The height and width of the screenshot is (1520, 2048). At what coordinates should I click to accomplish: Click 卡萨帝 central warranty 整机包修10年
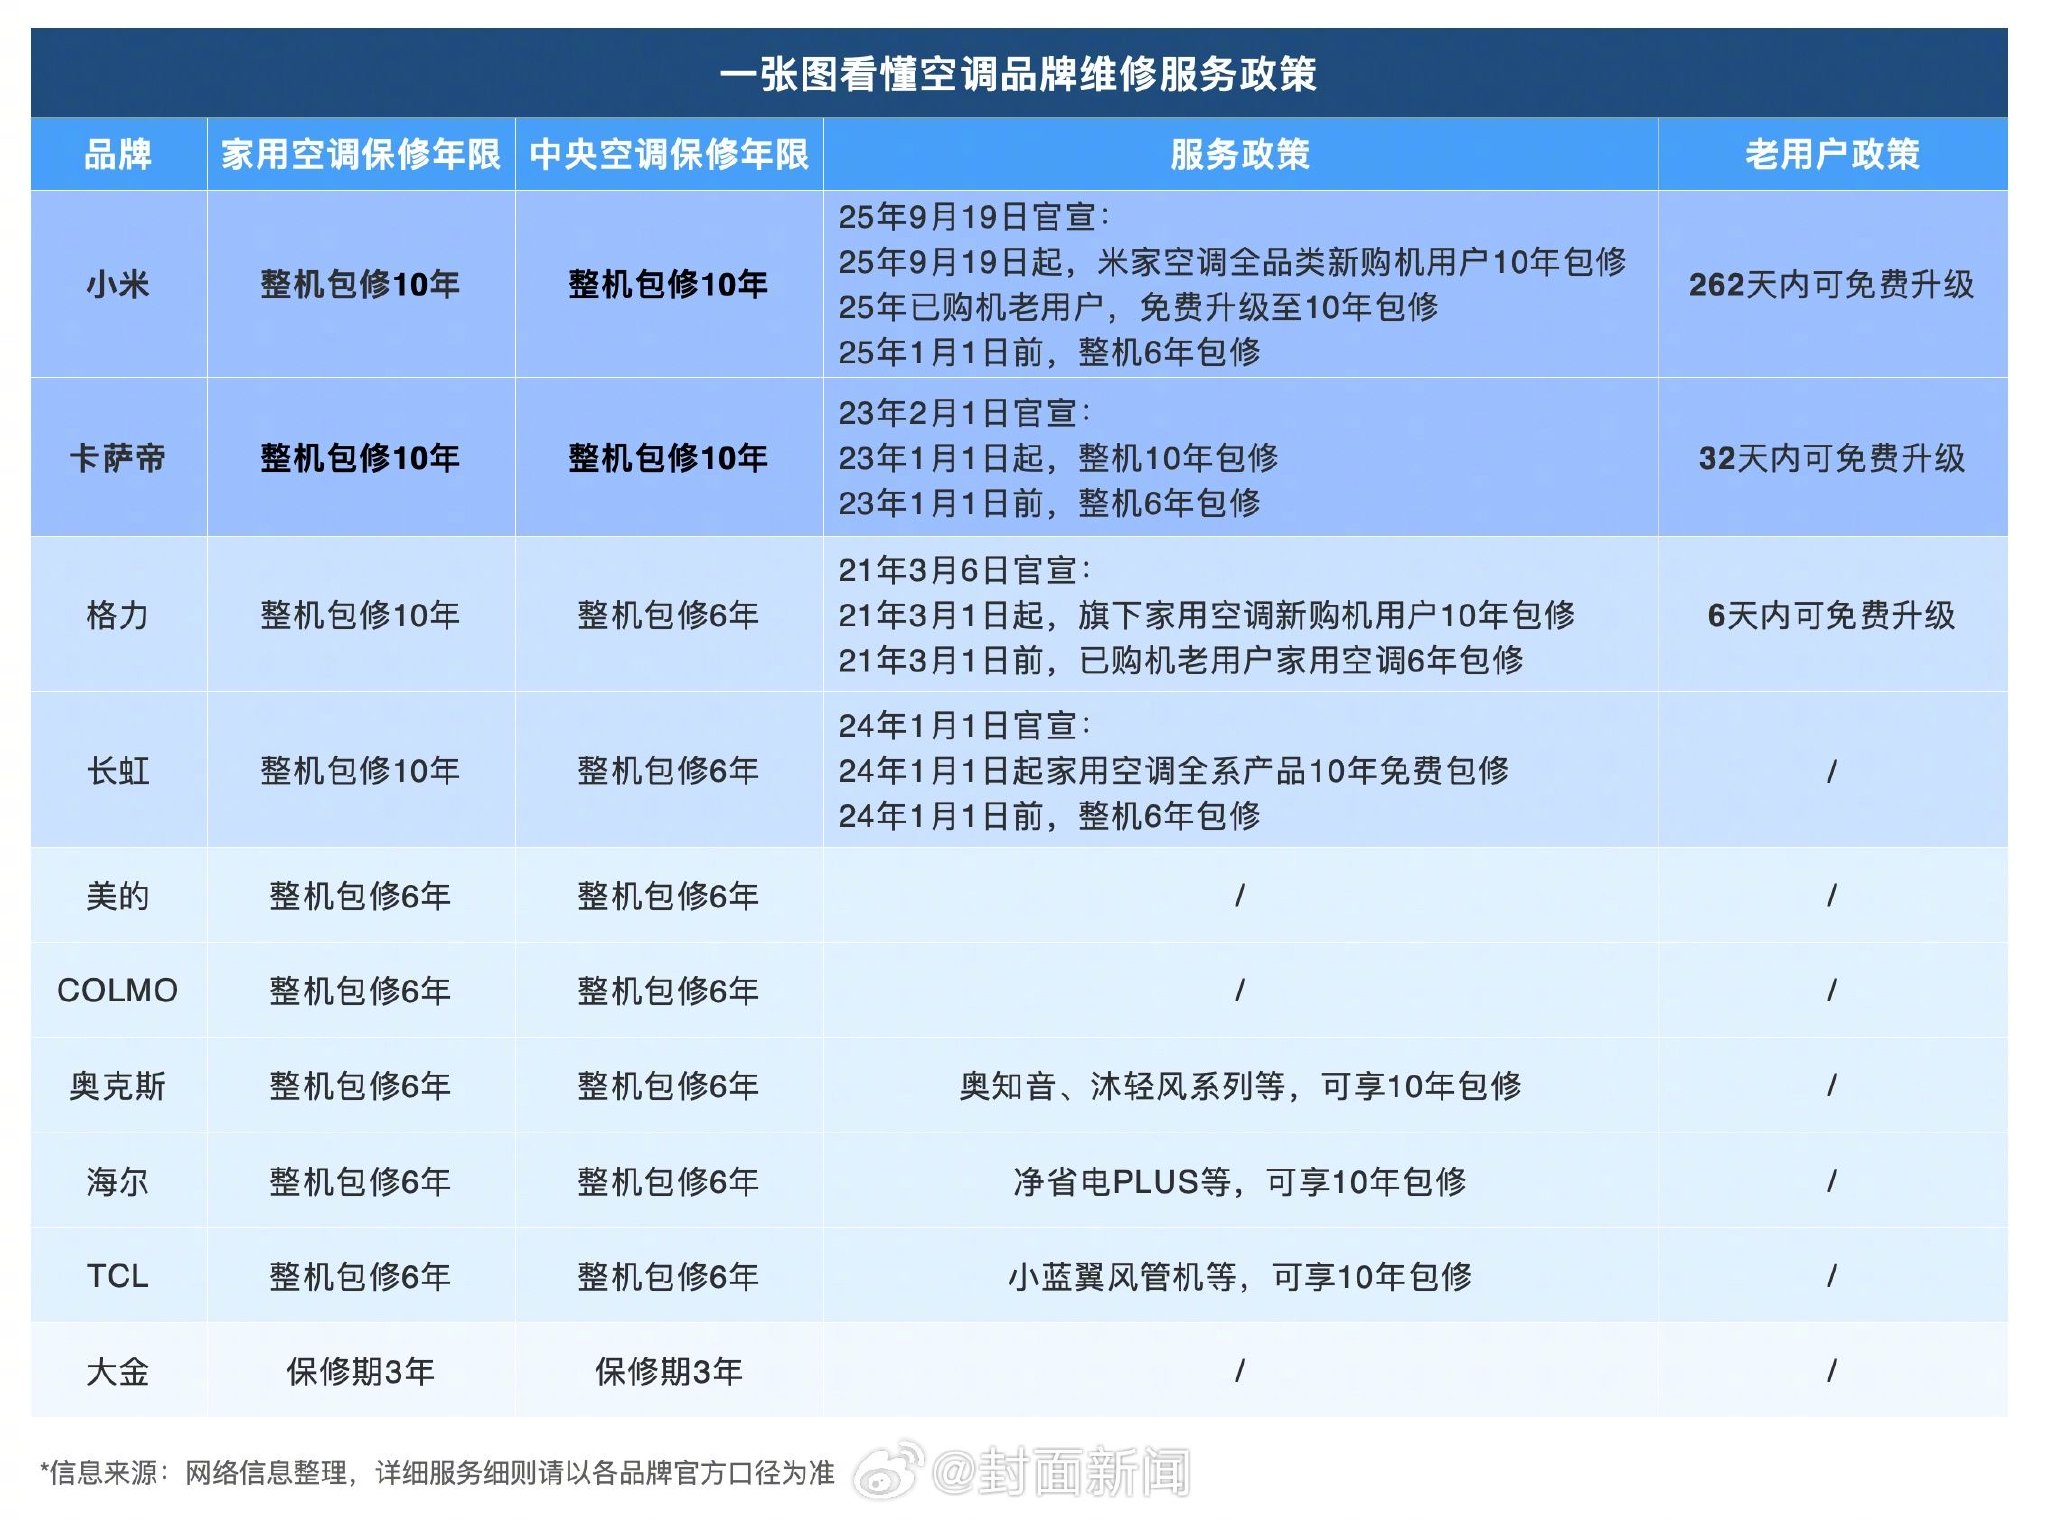pyautogui.click(x=669, y=458)
